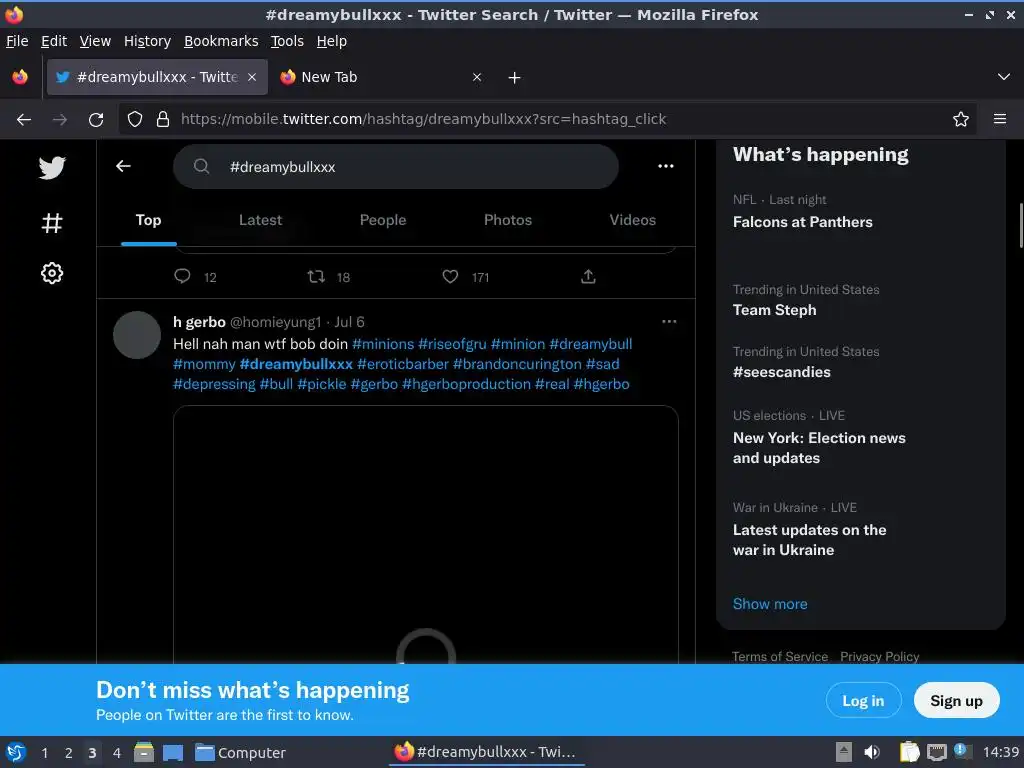Click the clipboard tray icon
The height and width of the screenshot is (768, 1024).
point(909,752)
